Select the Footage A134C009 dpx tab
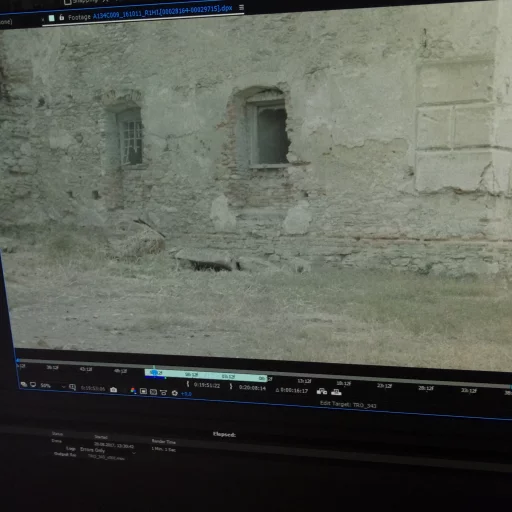The height and width of the screenshot is (512, 512). click(150, 13)
